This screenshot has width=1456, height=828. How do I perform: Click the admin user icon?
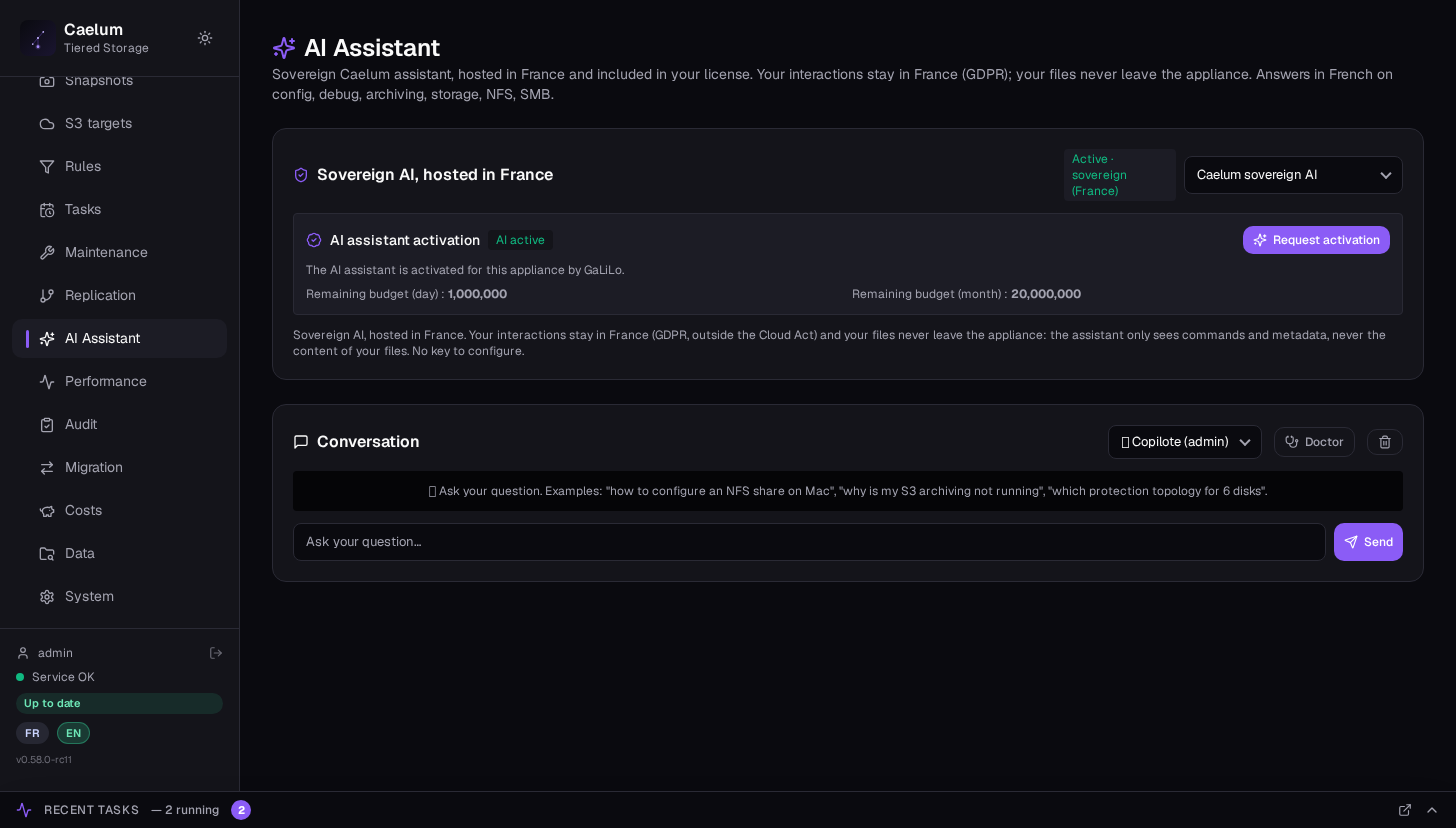coord(23,653)
